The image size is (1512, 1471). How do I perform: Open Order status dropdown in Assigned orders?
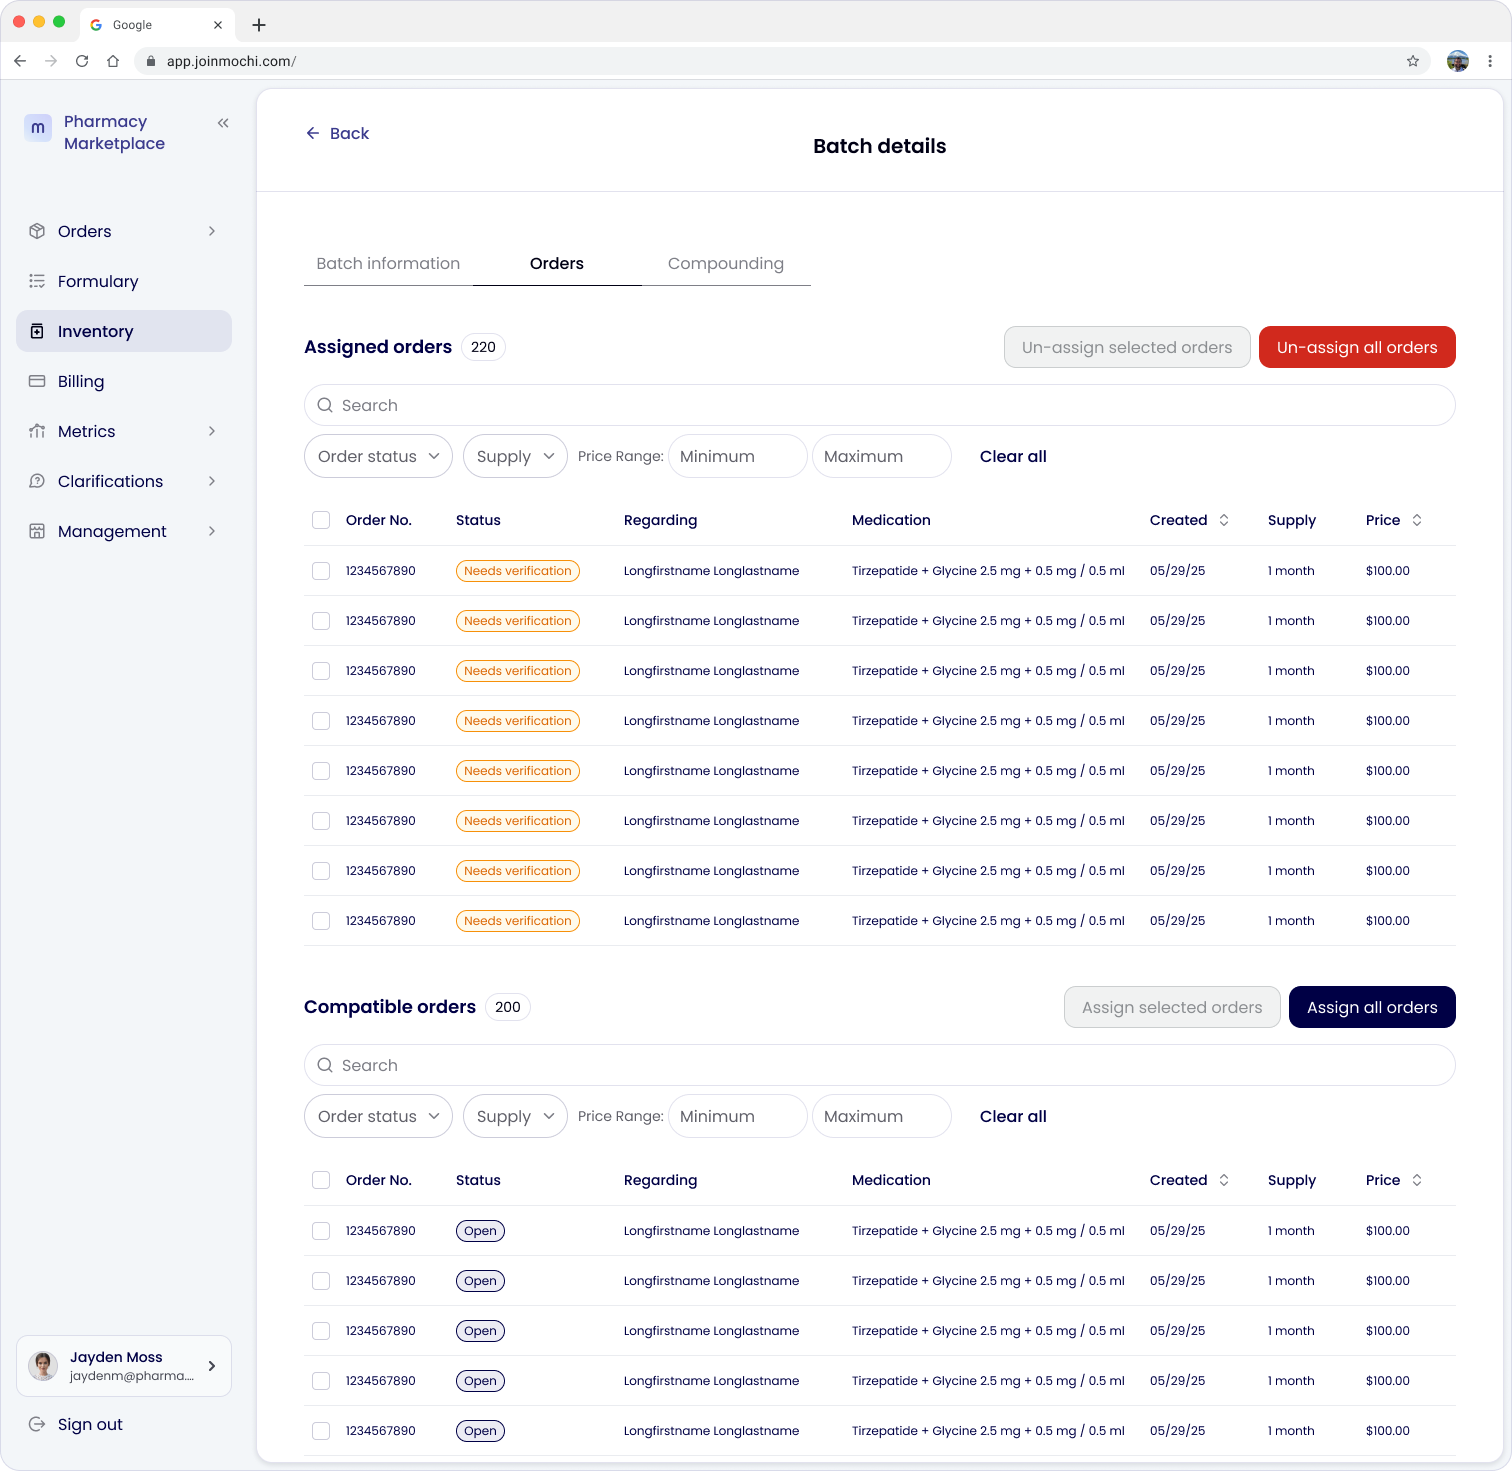(378, 456)
